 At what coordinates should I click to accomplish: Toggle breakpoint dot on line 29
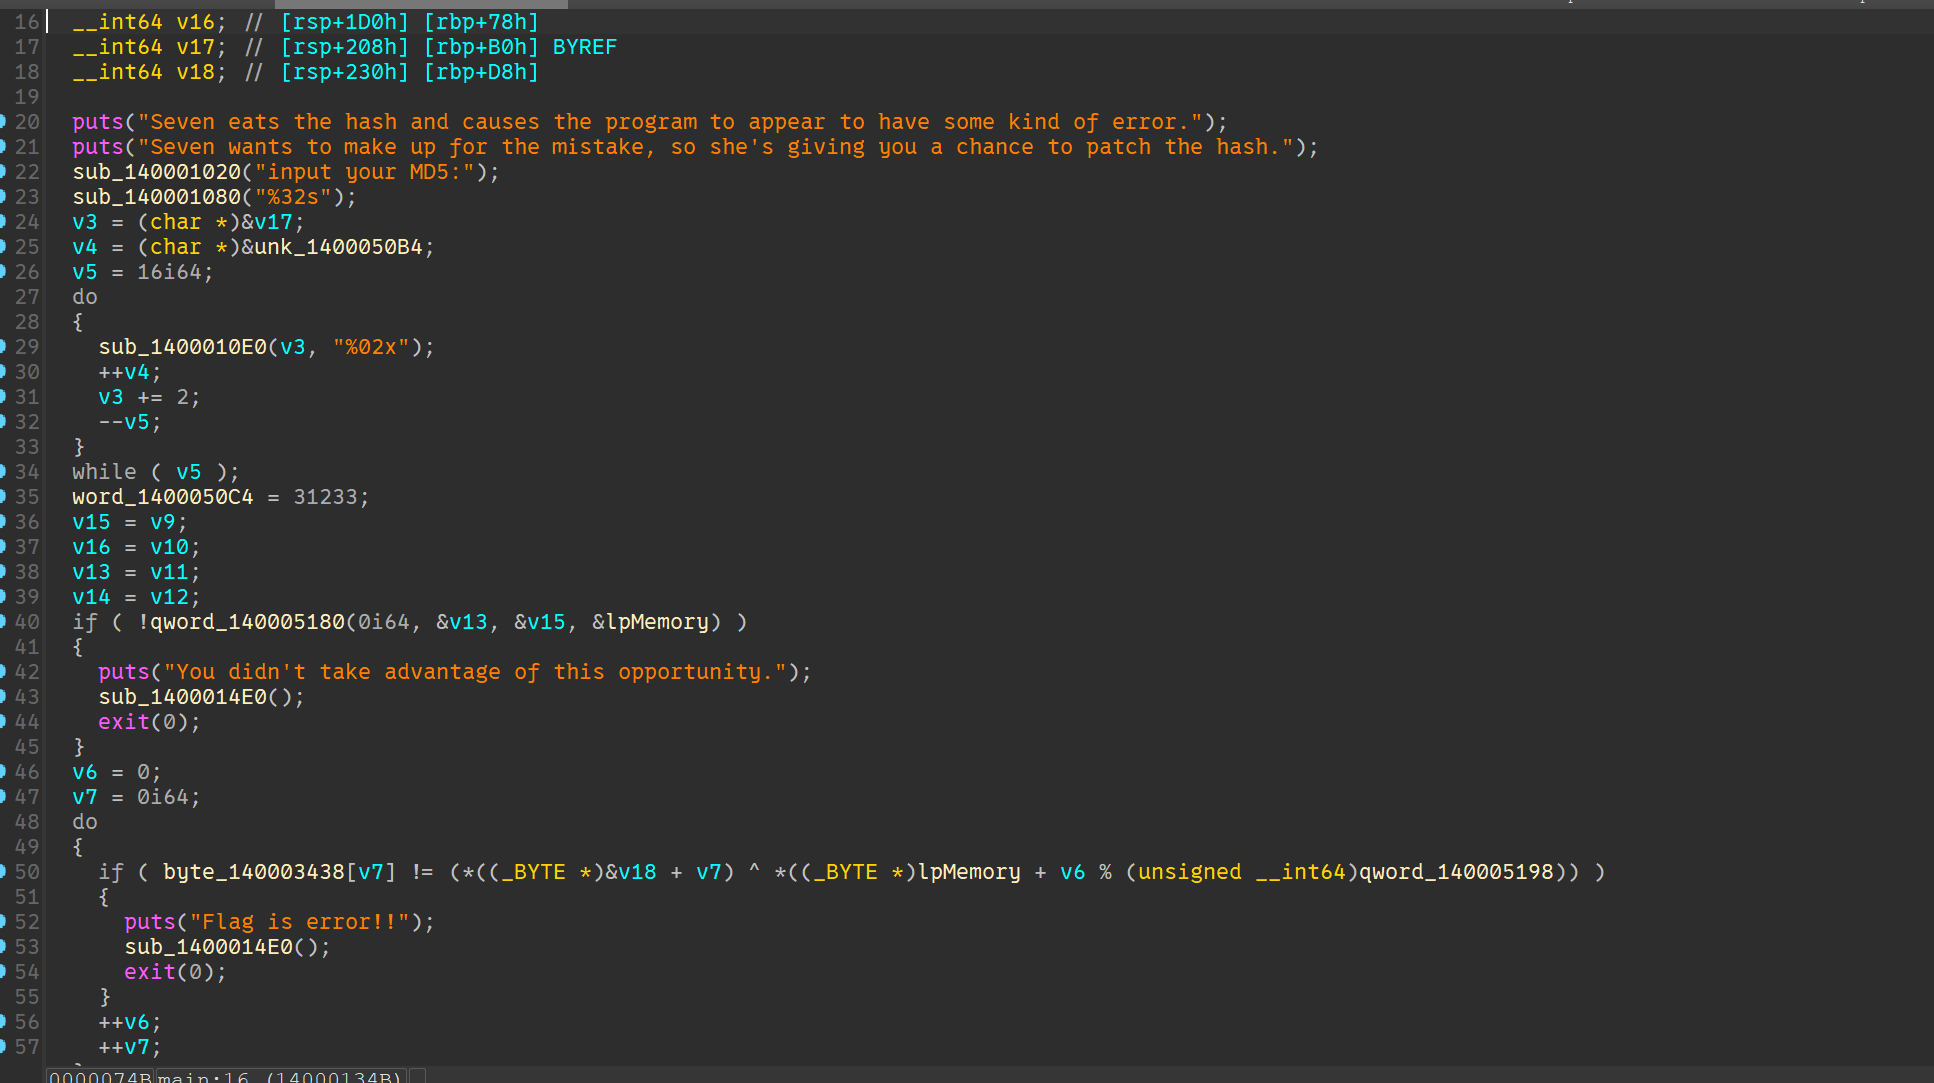pos(3,347)
